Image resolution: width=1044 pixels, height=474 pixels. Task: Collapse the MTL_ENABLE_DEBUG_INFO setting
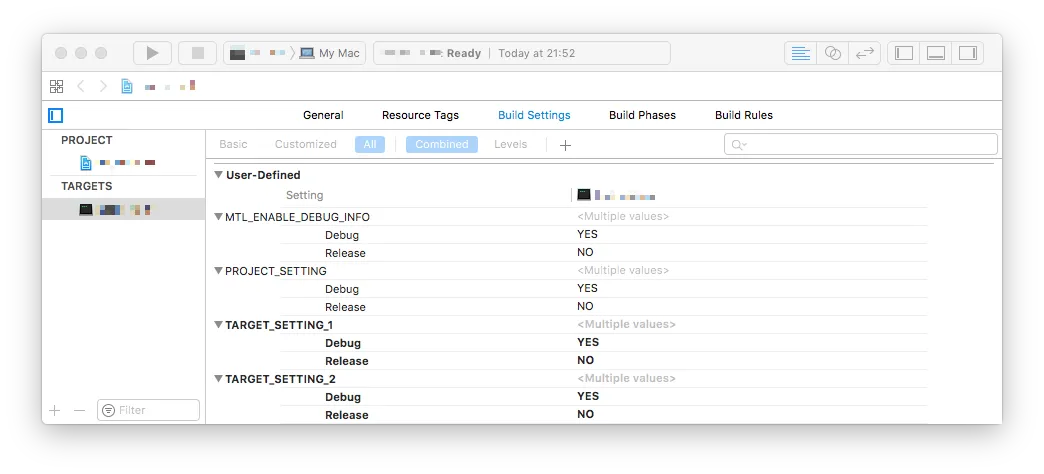tap(218, 217)
